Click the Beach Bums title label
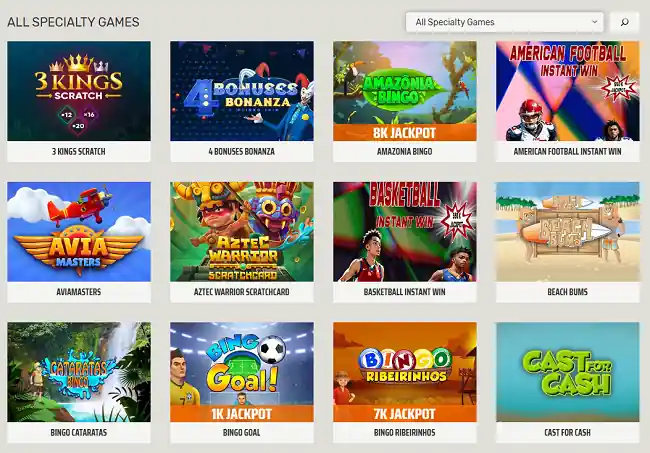650x453 pixels. (568, 292)
